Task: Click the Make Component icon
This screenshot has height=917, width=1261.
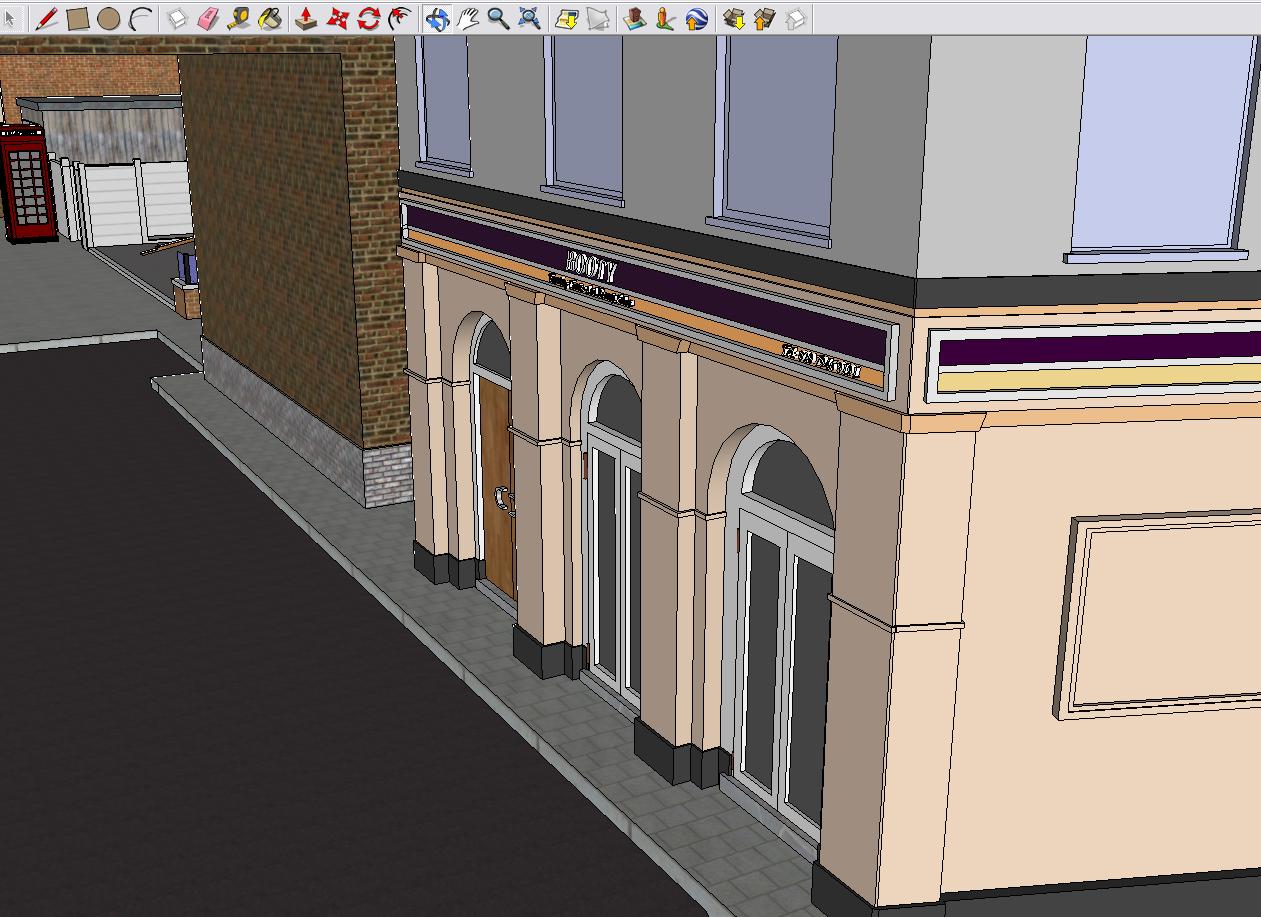Action: 177,18
